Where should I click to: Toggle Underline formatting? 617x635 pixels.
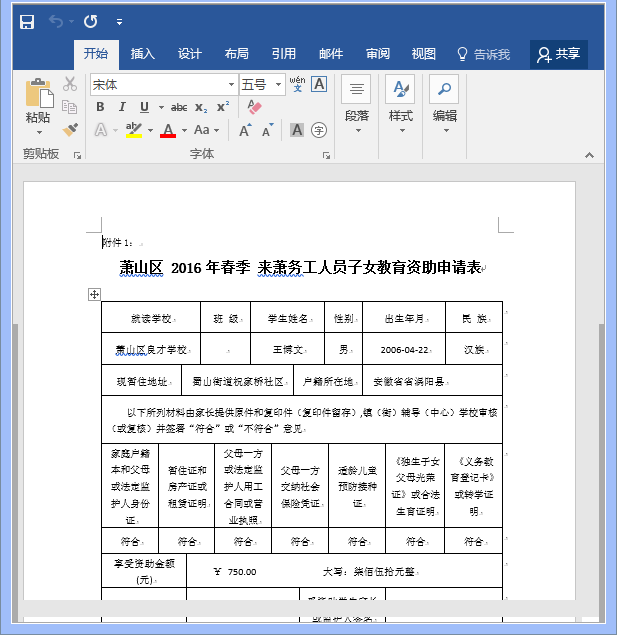click(144, 107)
